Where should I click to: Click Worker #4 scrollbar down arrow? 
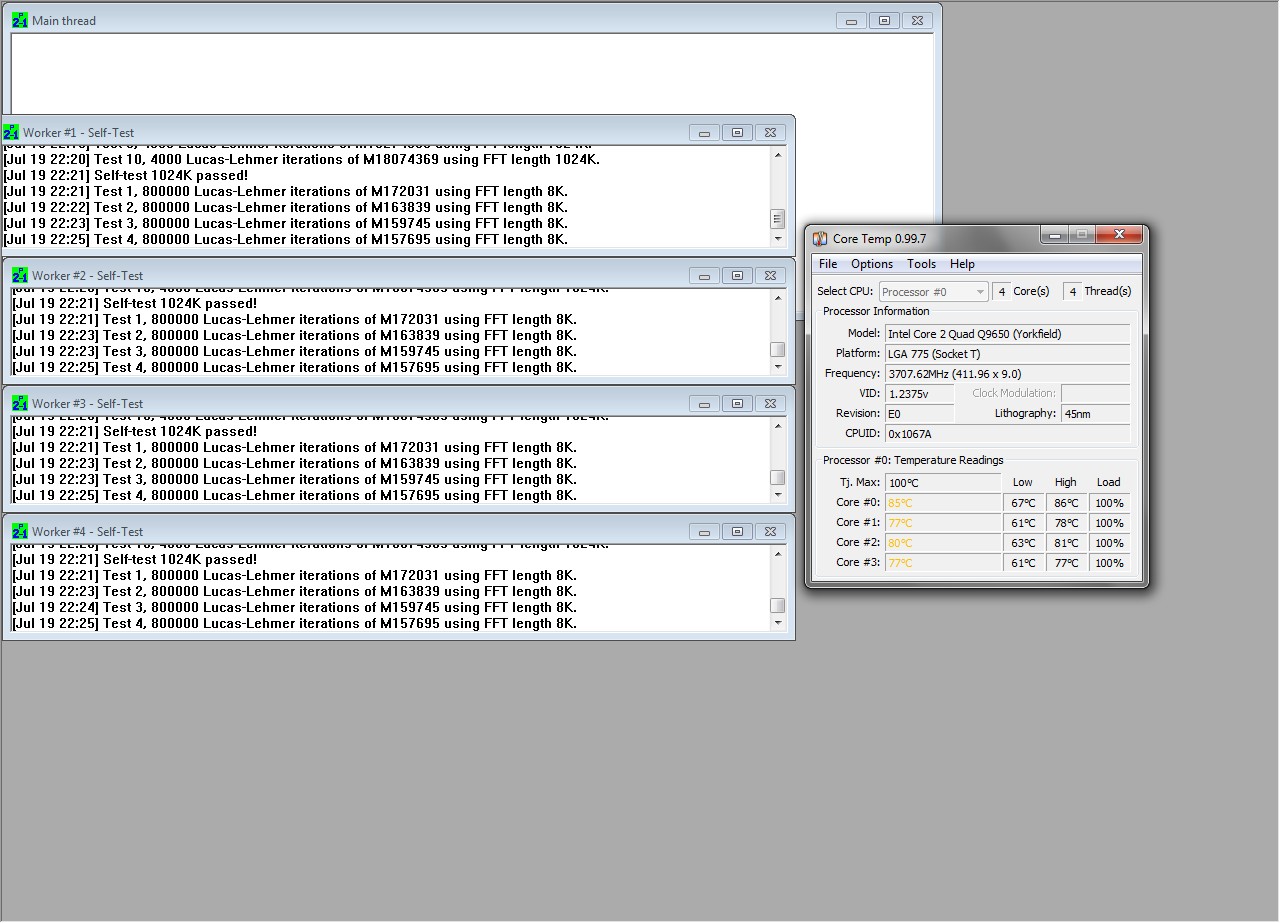tap(778, 623)
